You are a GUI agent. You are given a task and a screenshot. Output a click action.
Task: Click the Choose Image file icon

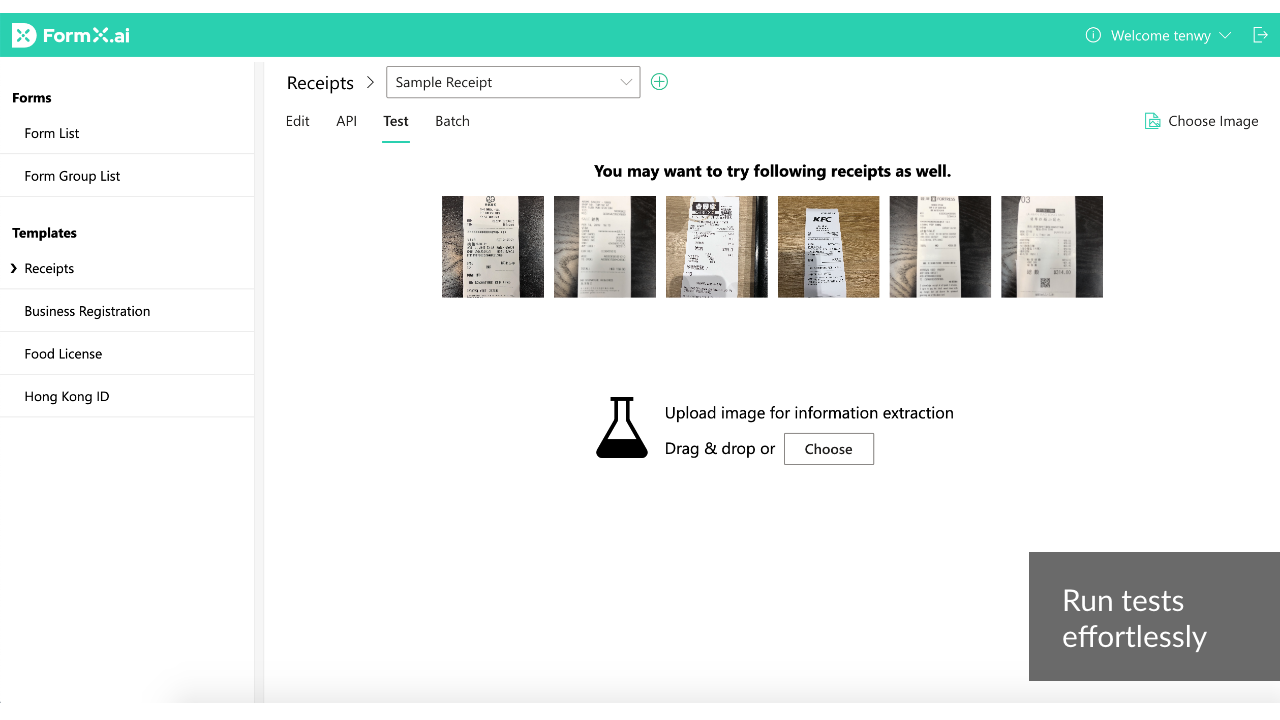(x=1152, y=121)
